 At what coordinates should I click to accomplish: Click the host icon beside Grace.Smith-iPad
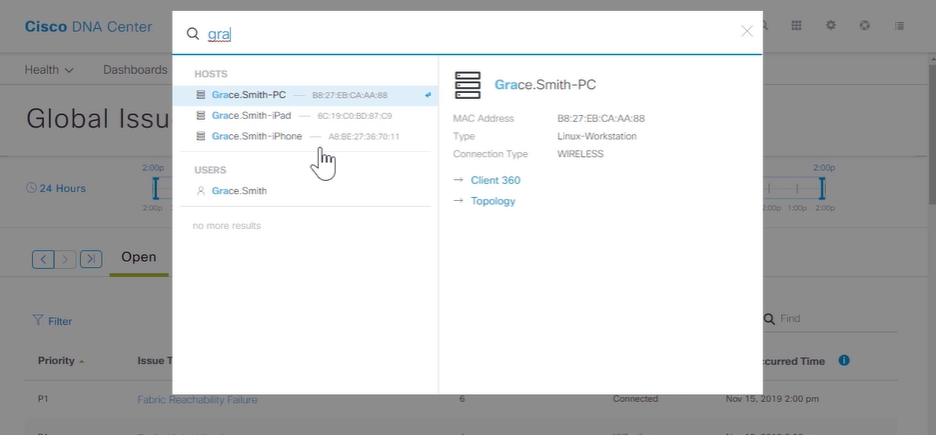tap(201, 116)
